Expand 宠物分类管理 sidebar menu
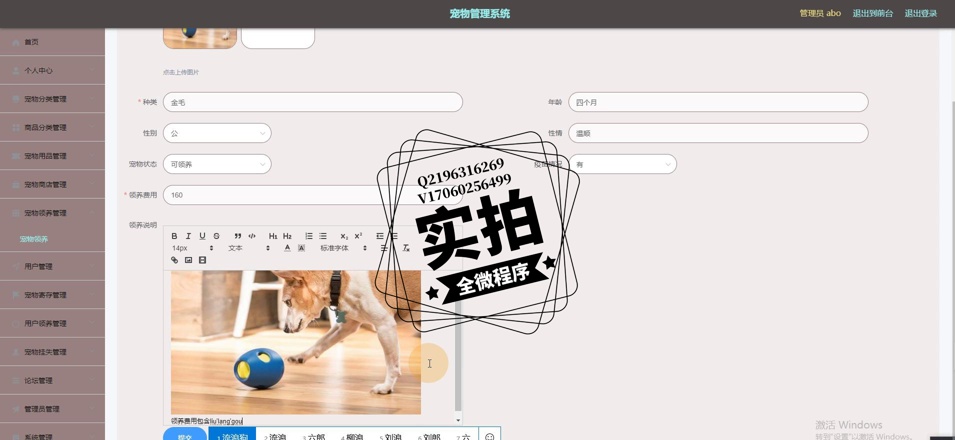The width and height of the screenshot is (955, 440). click(x=52, y=99)
